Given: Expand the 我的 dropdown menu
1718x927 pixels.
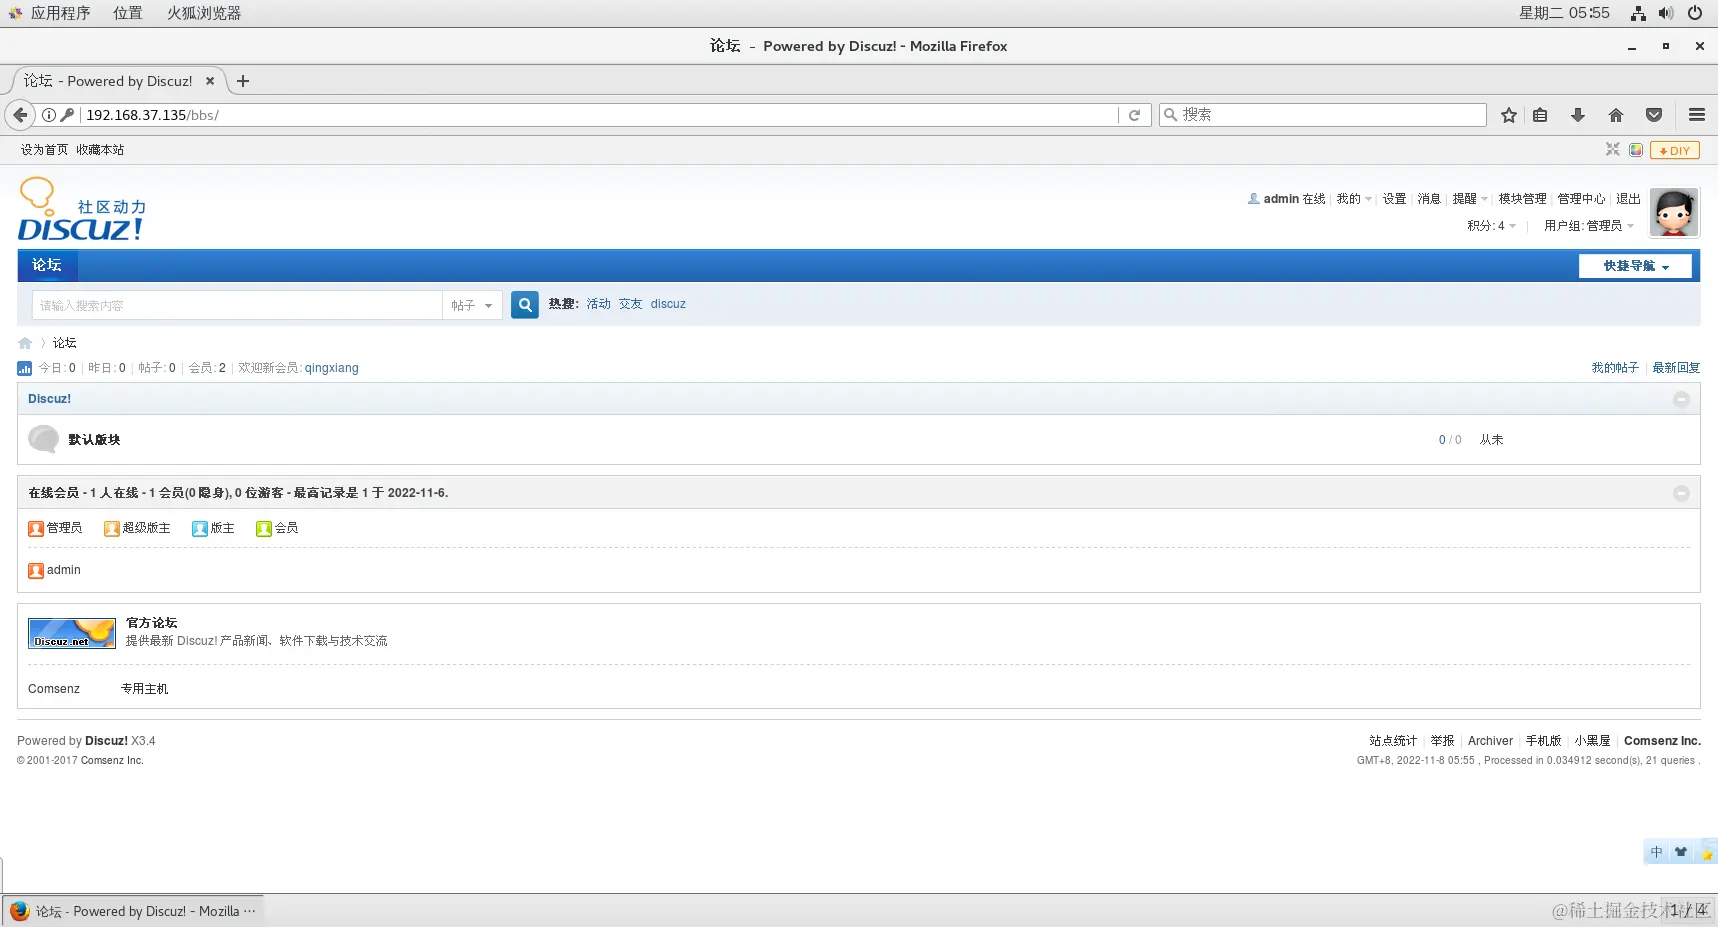Looking at the screenshot, I should (x=1354, y=199).
